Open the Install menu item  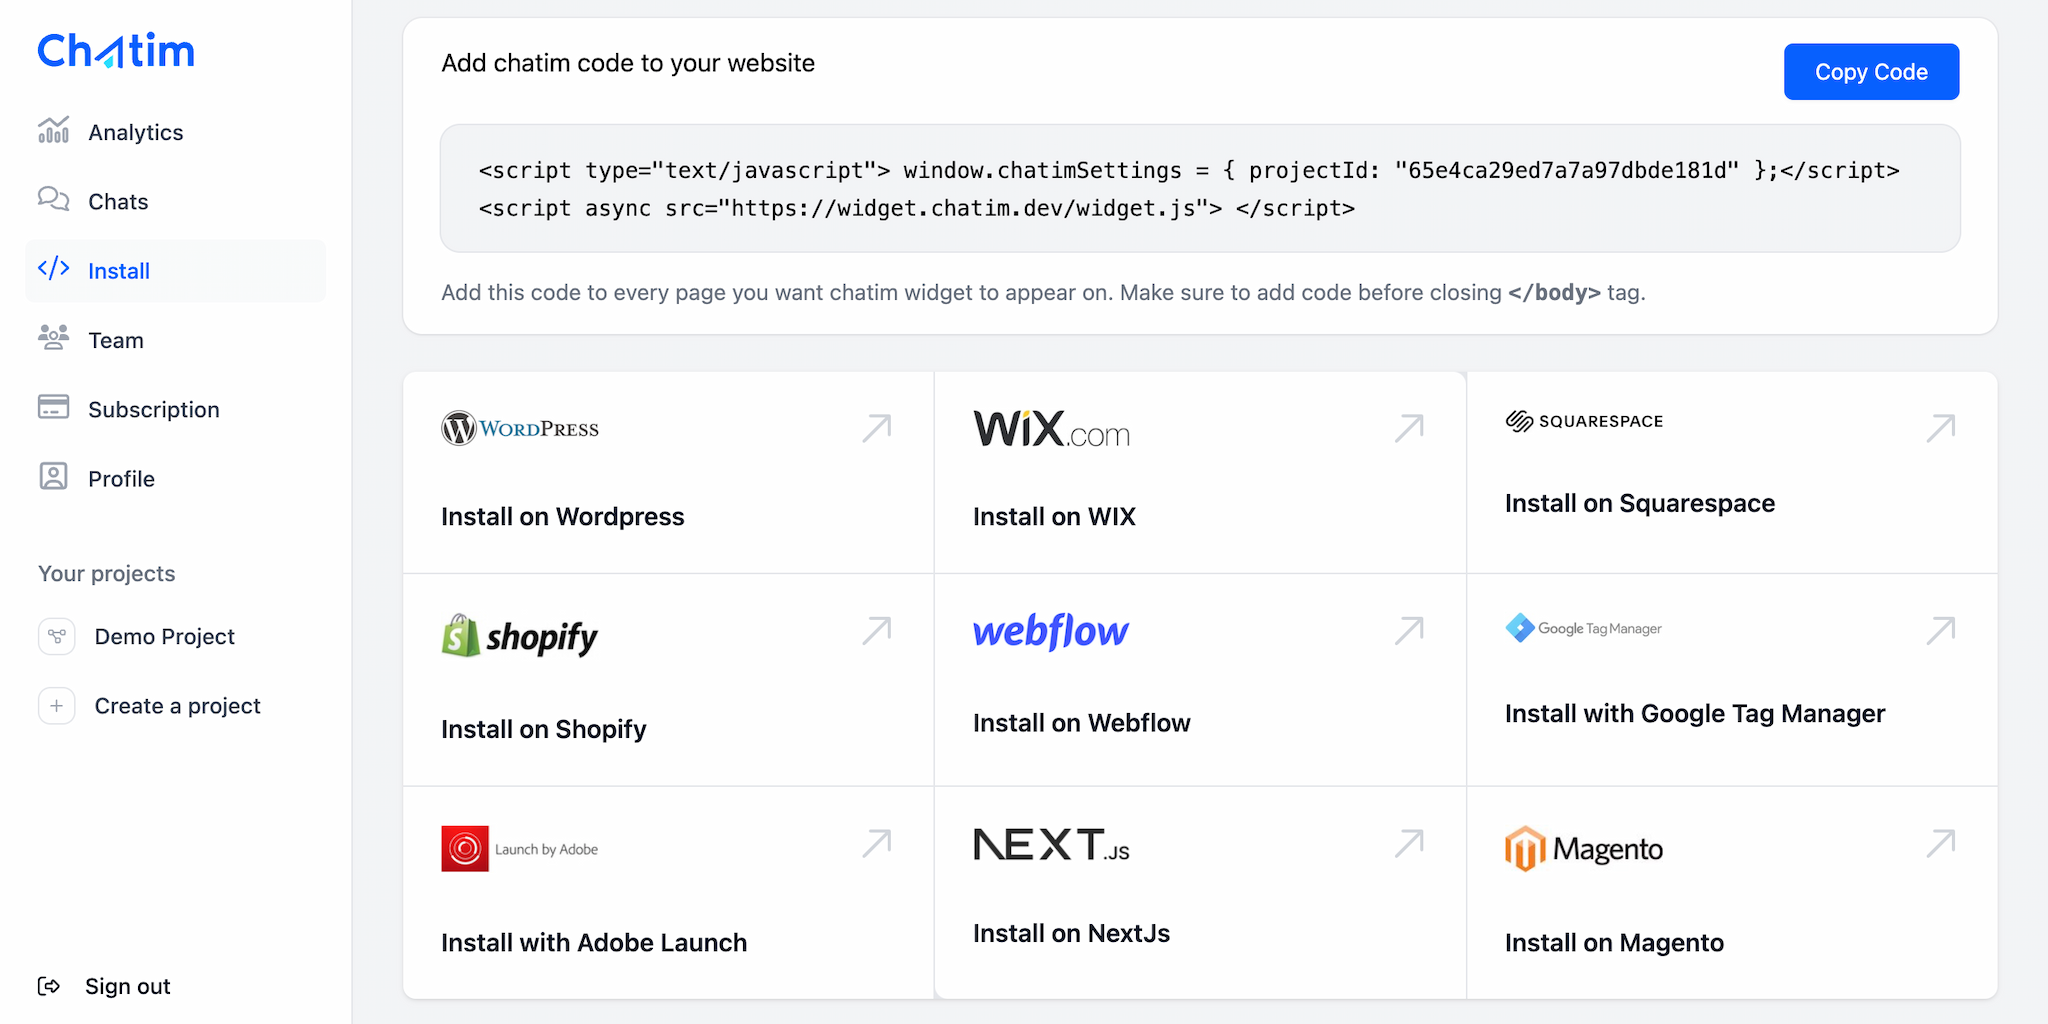(119, 271)
